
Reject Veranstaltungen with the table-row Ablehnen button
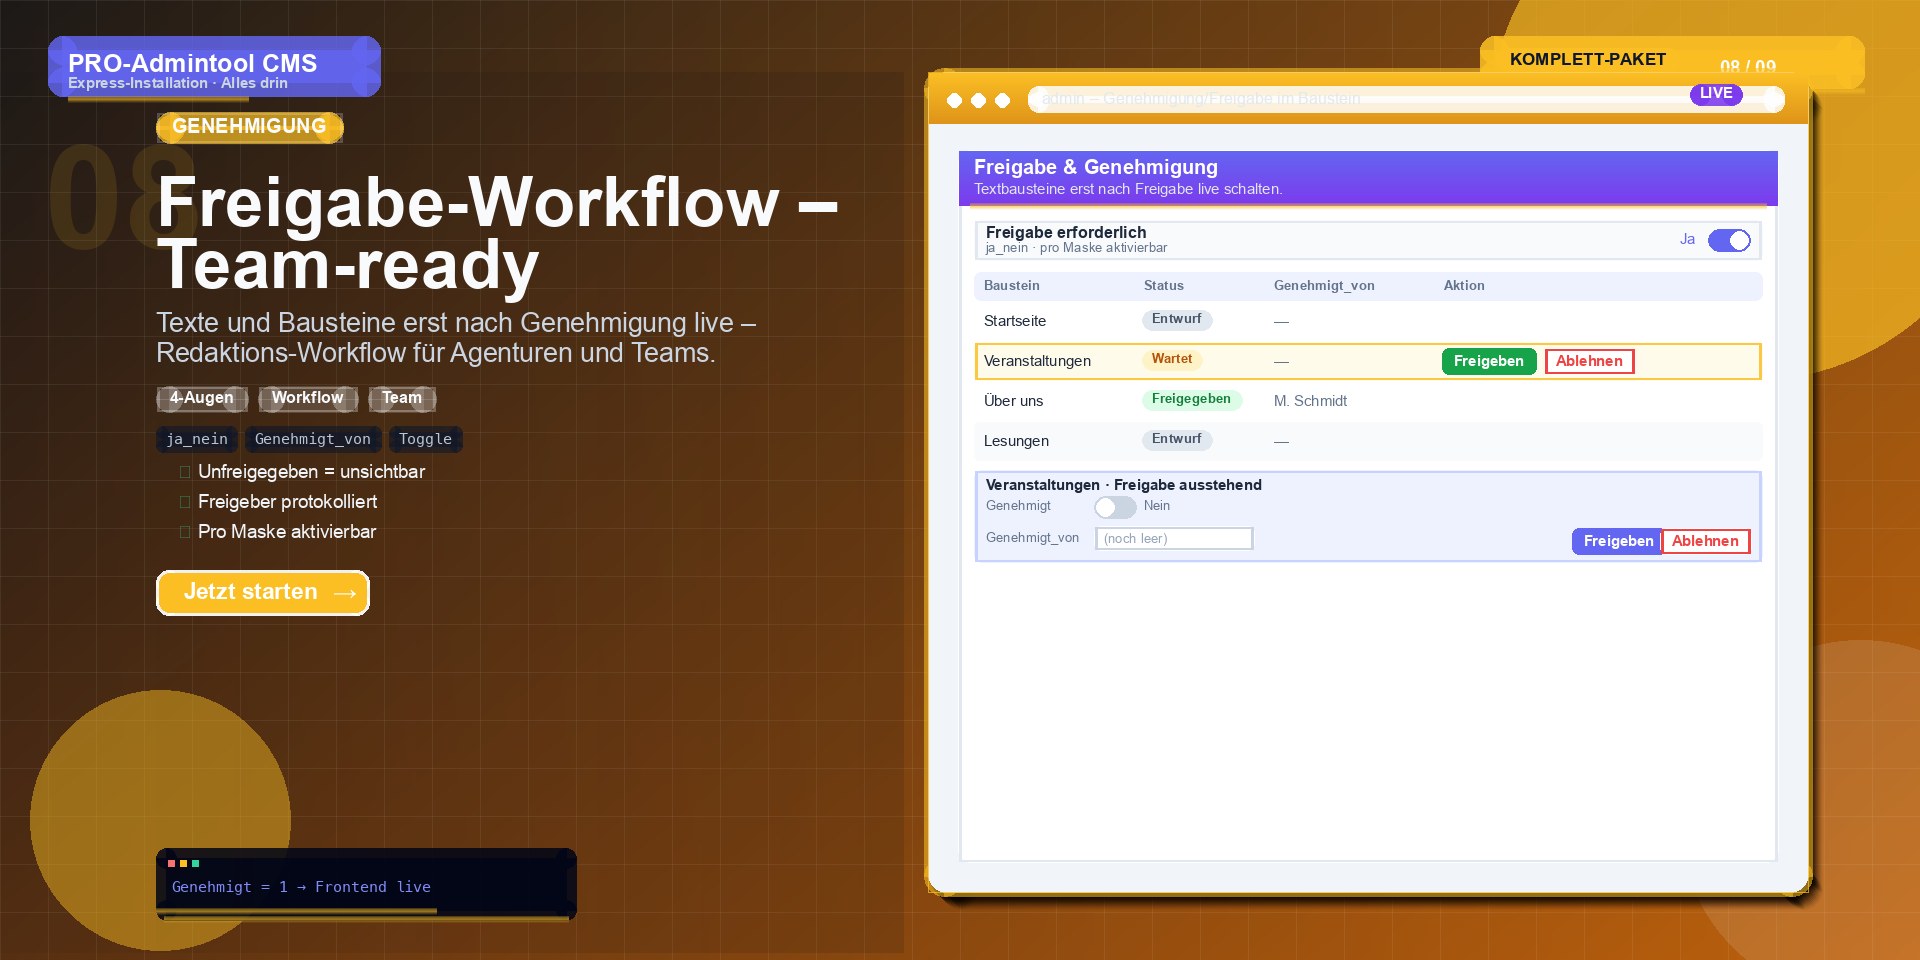[x=1589, y=361]
